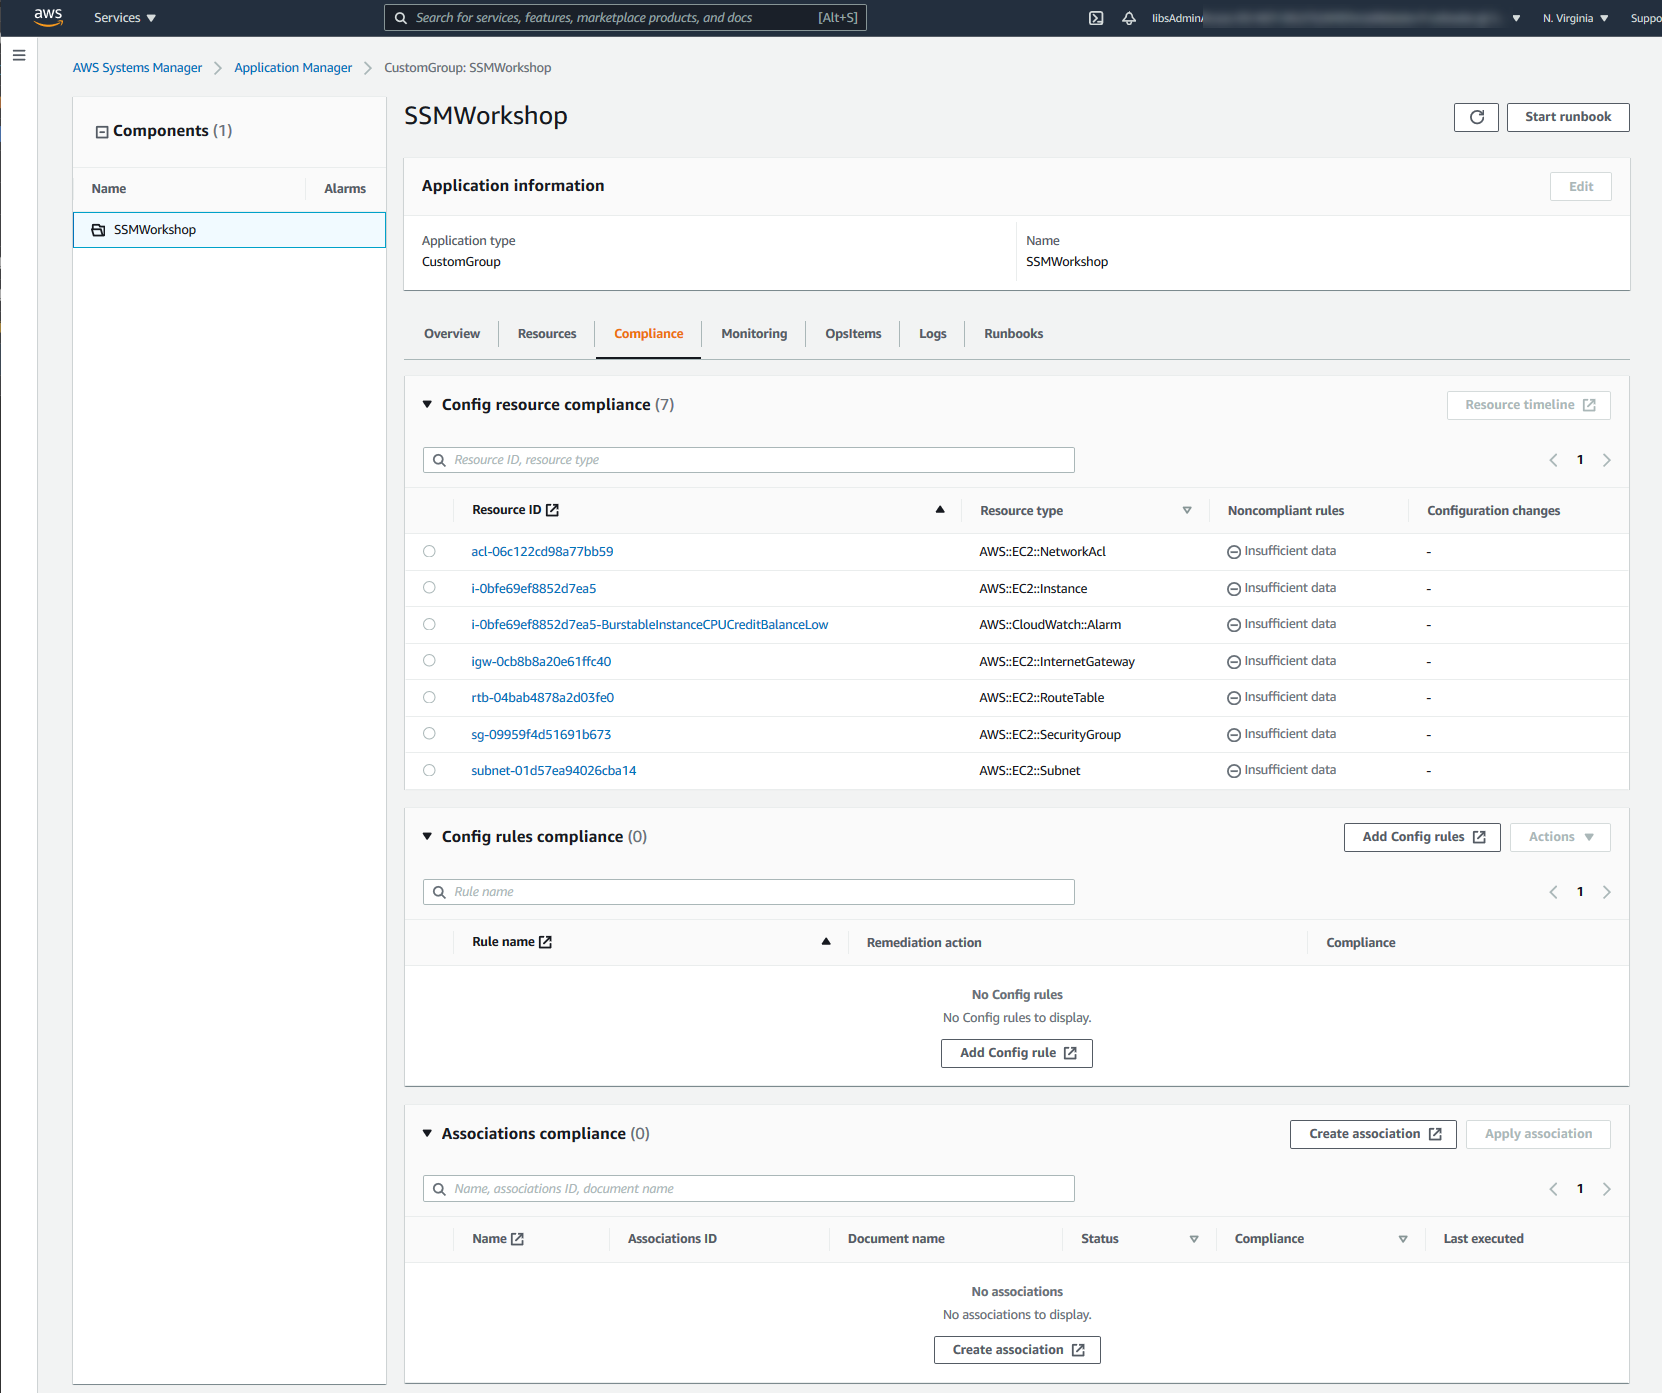Select the SSMWorkshop component row
Viewport: 1662px width, 1393px height.
[x=229, y=230]
